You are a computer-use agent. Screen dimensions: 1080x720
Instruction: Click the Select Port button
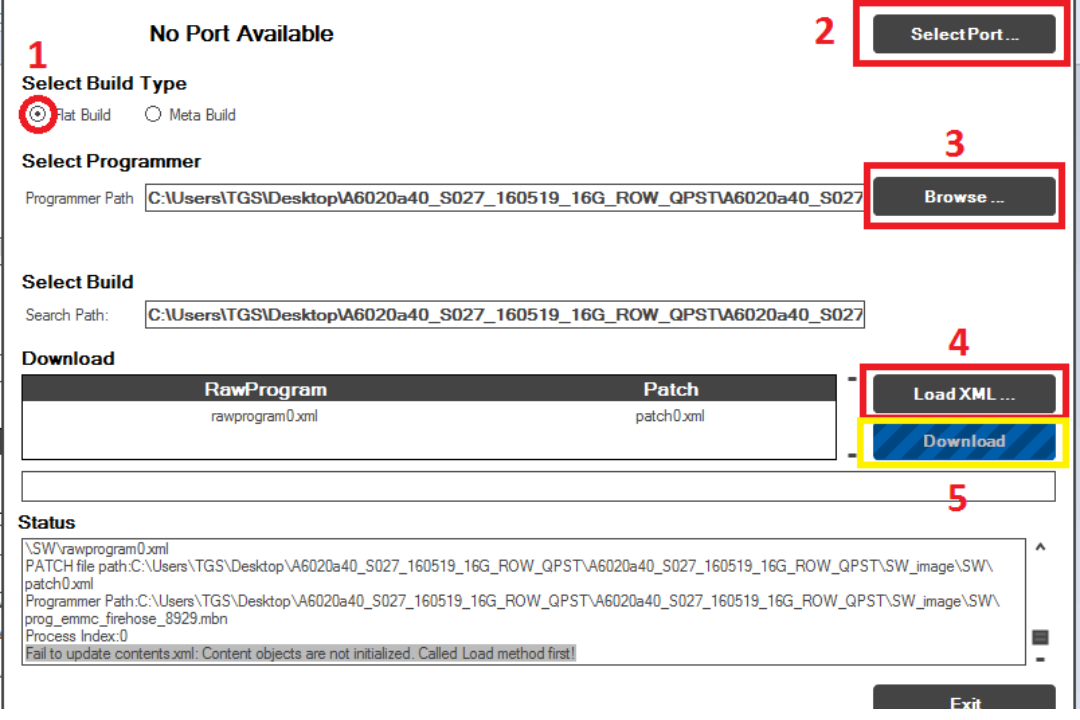click(964, 34)
